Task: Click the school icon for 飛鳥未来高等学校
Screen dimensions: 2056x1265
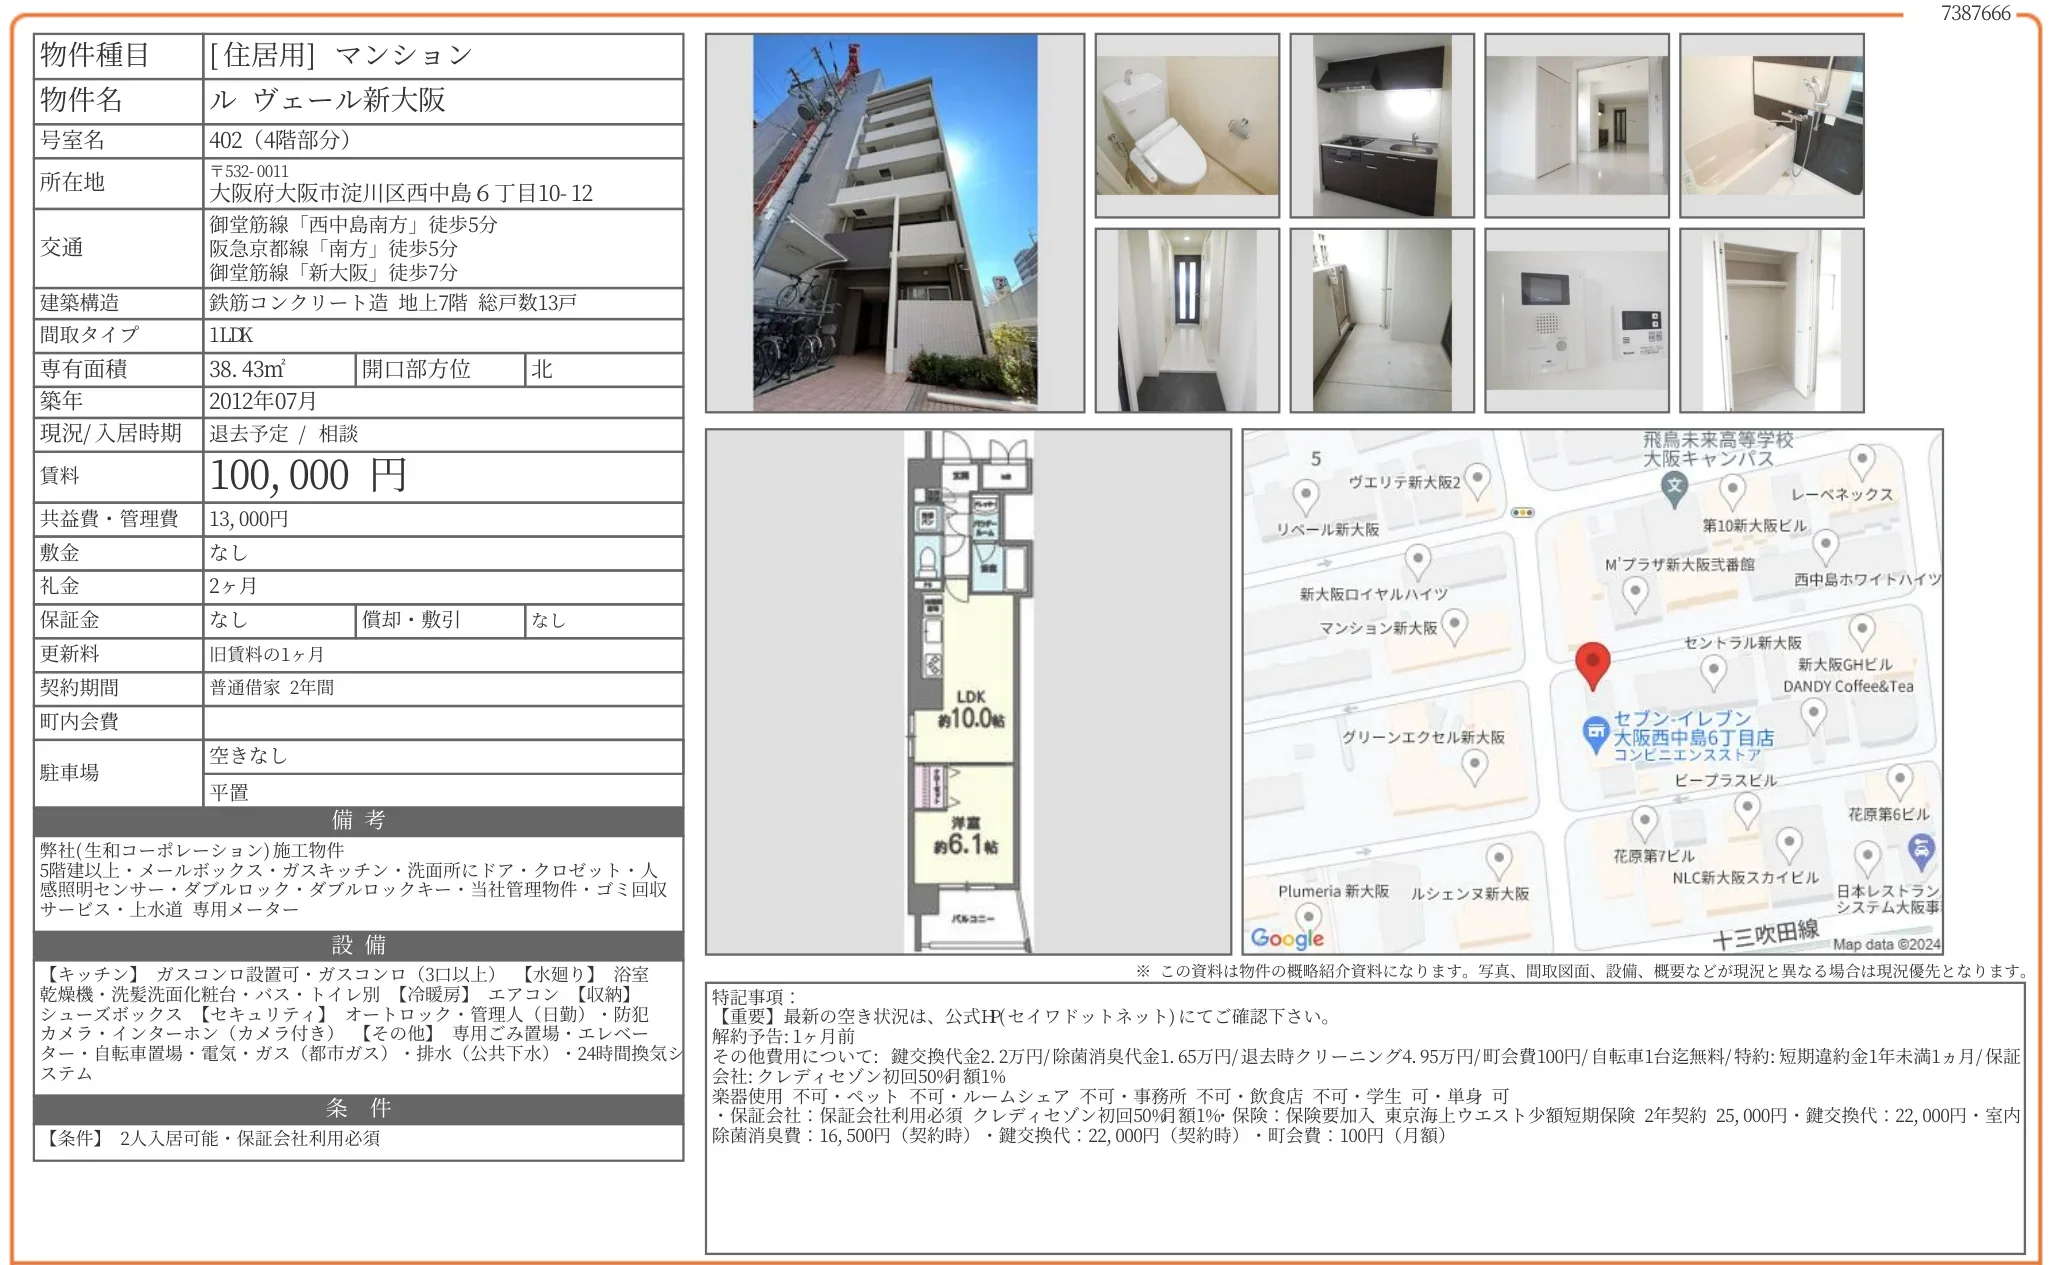Action: 1674,488
